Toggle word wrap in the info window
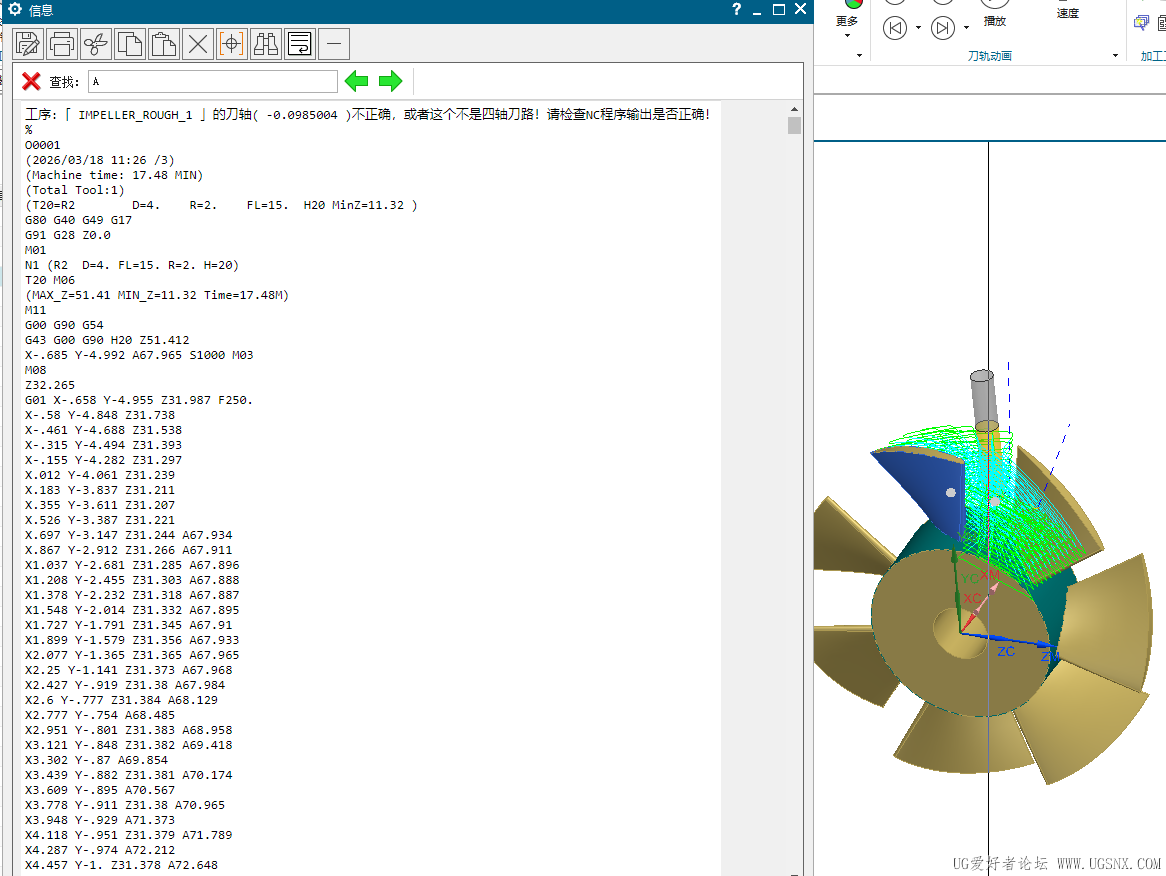The width and height of the screenshot is (1166, 876). (300, 44)
